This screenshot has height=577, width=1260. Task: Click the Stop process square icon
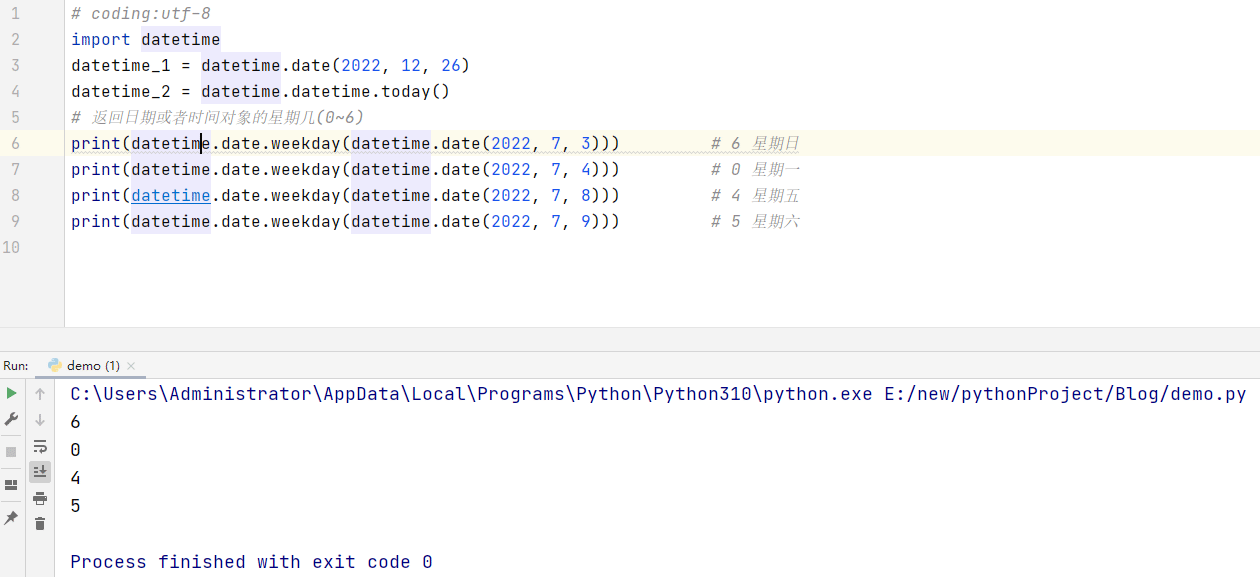coord(11,452)
